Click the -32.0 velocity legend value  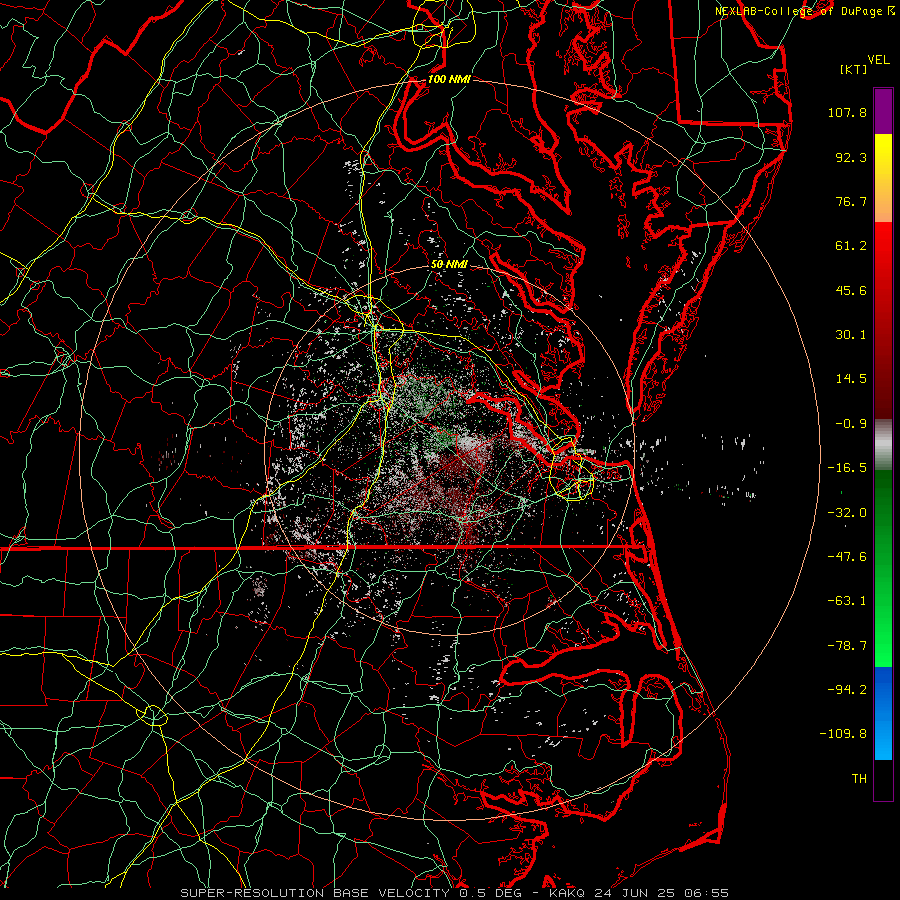click(x=847, y=513)
